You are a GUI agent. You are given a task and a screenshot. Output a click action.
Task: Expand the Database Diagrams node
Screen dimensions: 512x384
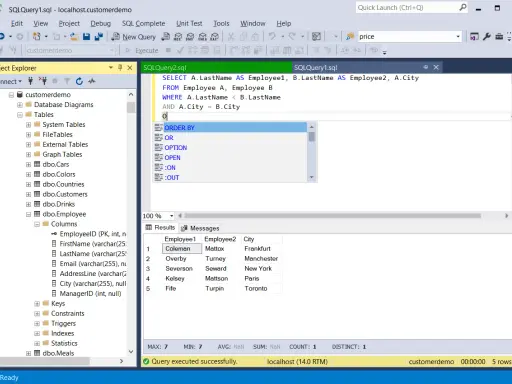tap(20, 105)
